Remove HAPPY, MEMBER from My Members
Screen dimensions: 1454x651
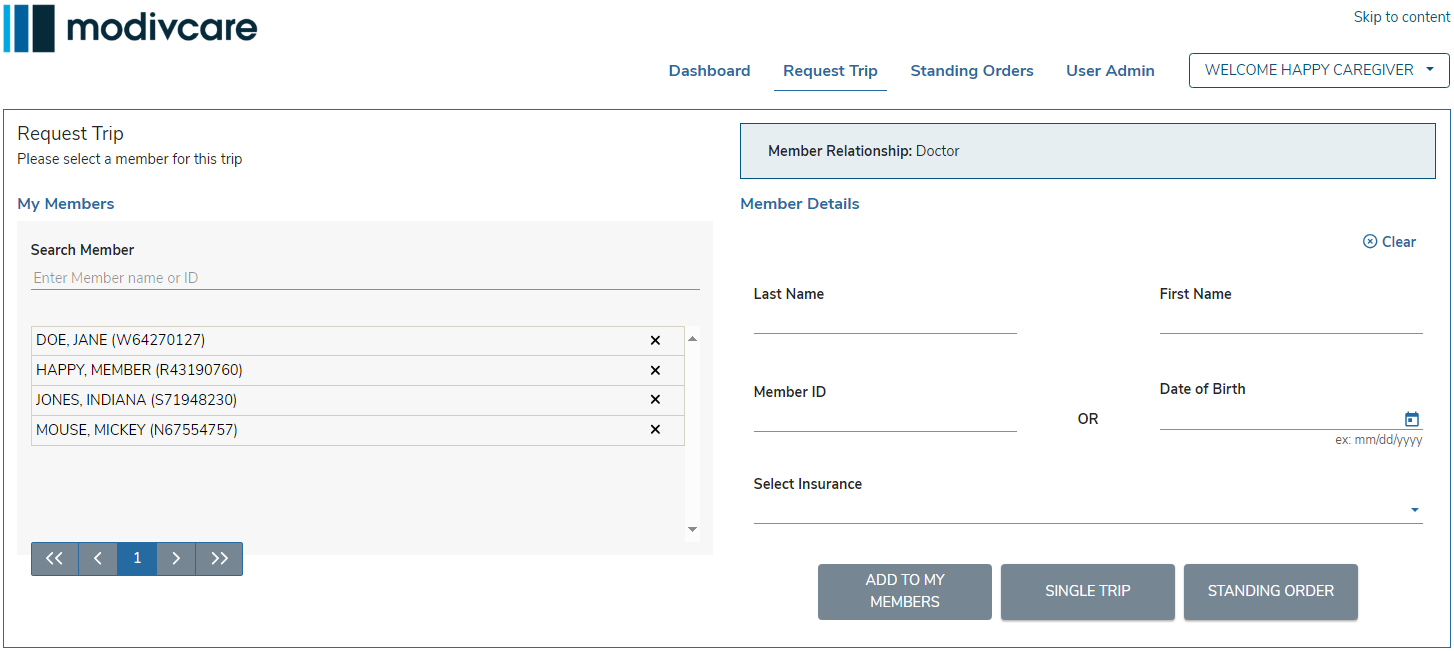tap(655, 371)
